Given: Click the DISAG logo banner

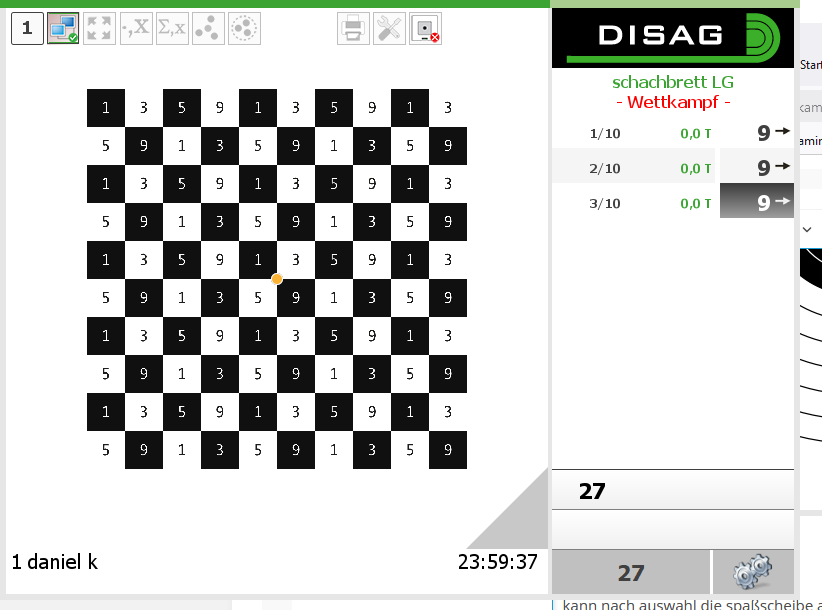Looking at the screenshot, I should tap(672, 36).
